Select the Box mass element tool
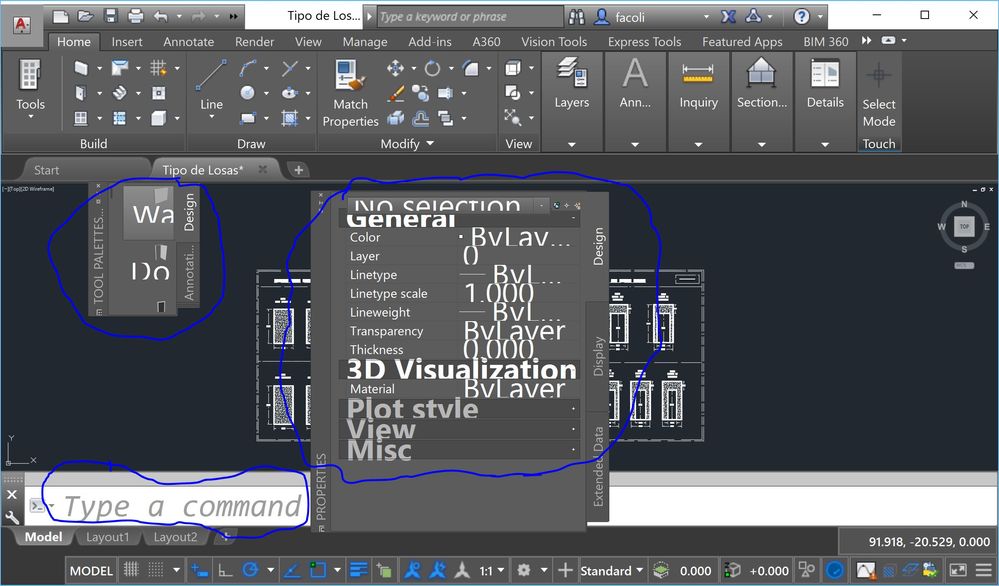999x586 pixels. (x=158, y=118)
